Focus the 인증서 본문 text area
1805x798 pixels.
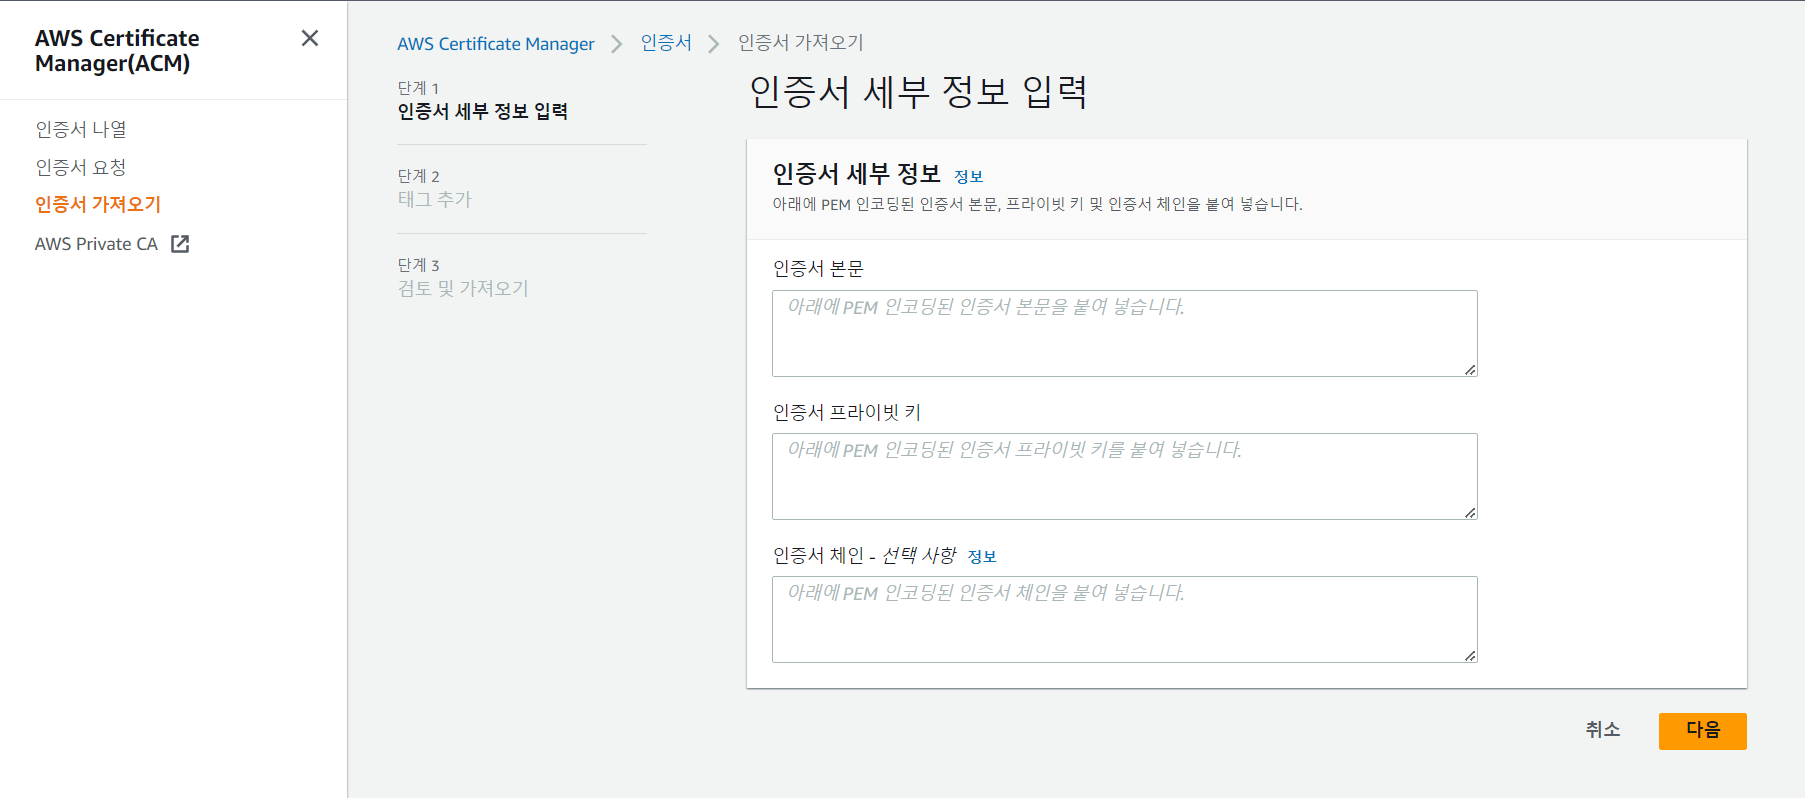[x=1125, y=333]
